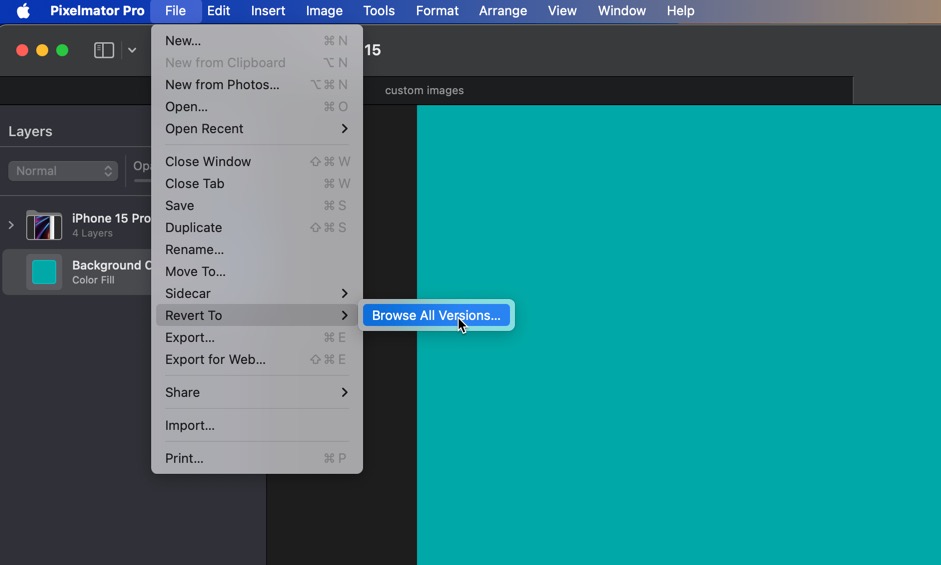
Task: Expand the iPhone 15 Pro layer group
Action: click(11, 225)
